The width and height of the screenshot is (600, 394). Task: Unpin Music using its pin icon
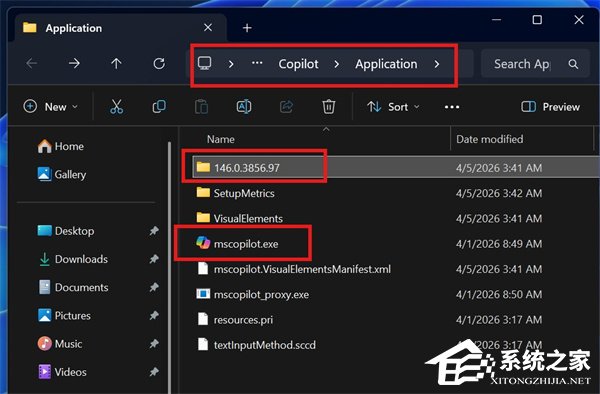point(154,344)
